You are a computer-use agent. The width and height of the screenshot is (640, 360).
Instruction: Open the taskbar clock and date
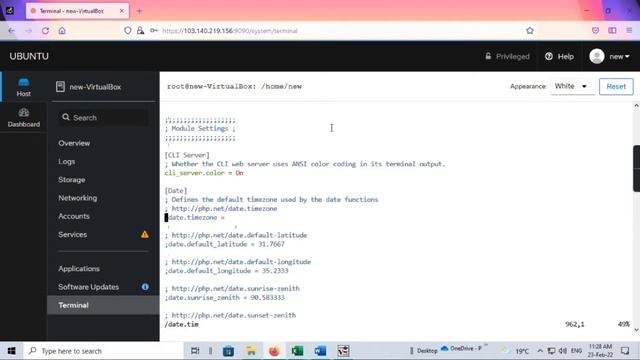(600, 351)
